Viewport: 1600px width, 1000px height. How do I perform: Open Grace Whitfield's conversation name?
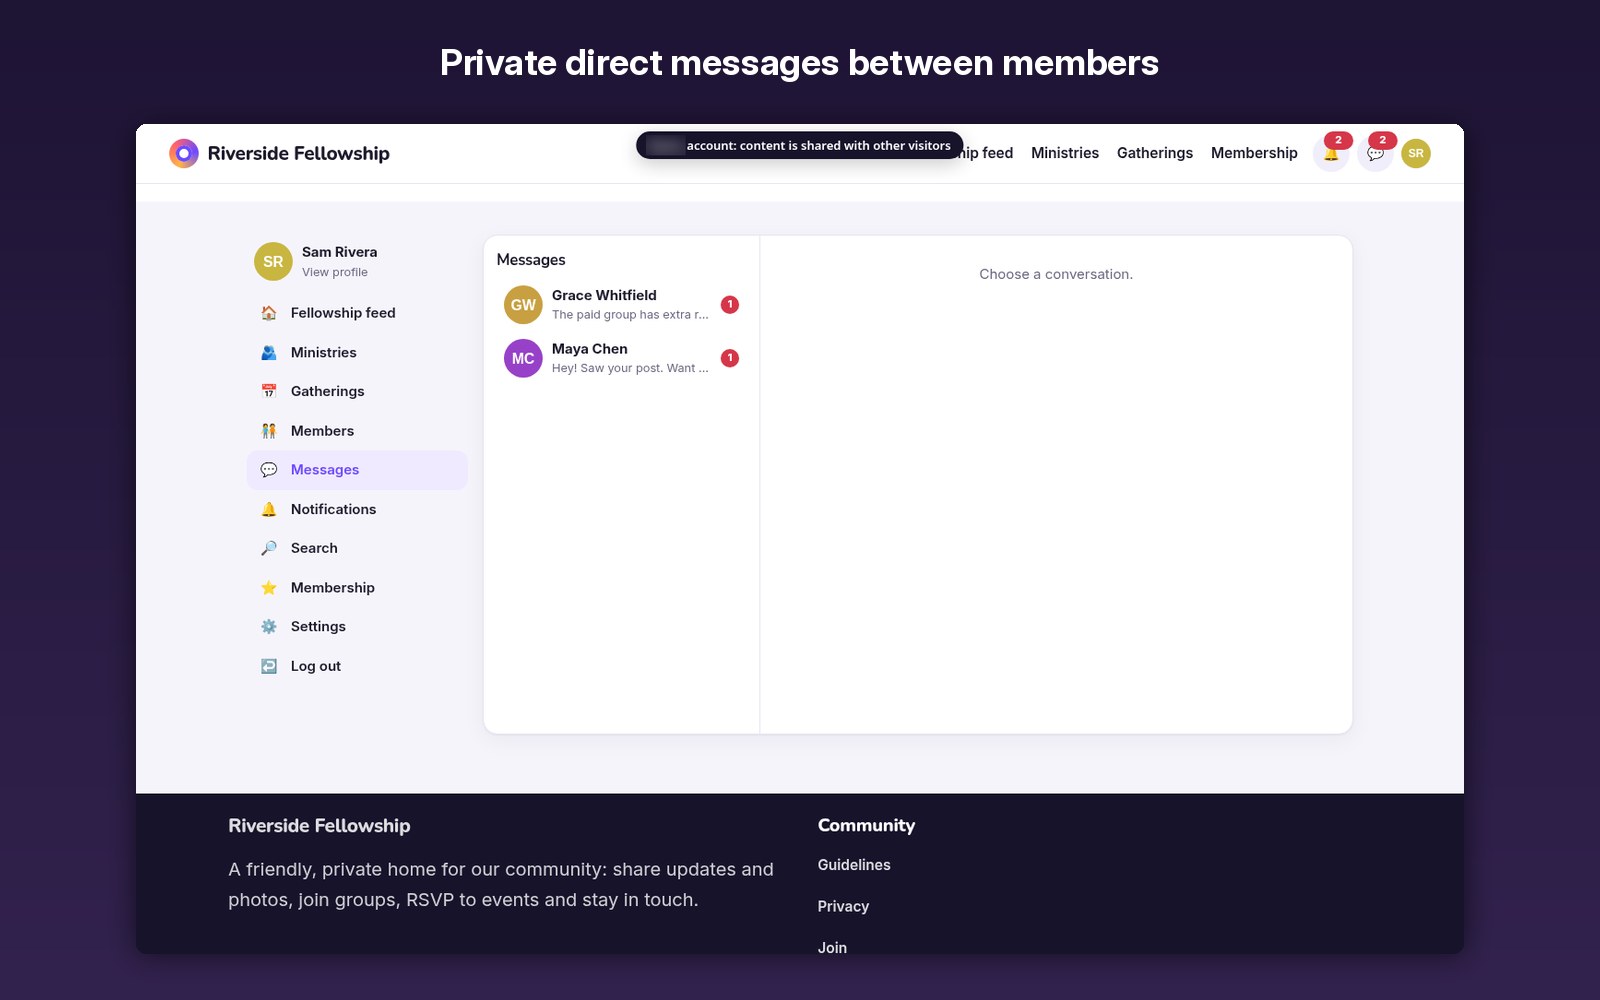604,295
